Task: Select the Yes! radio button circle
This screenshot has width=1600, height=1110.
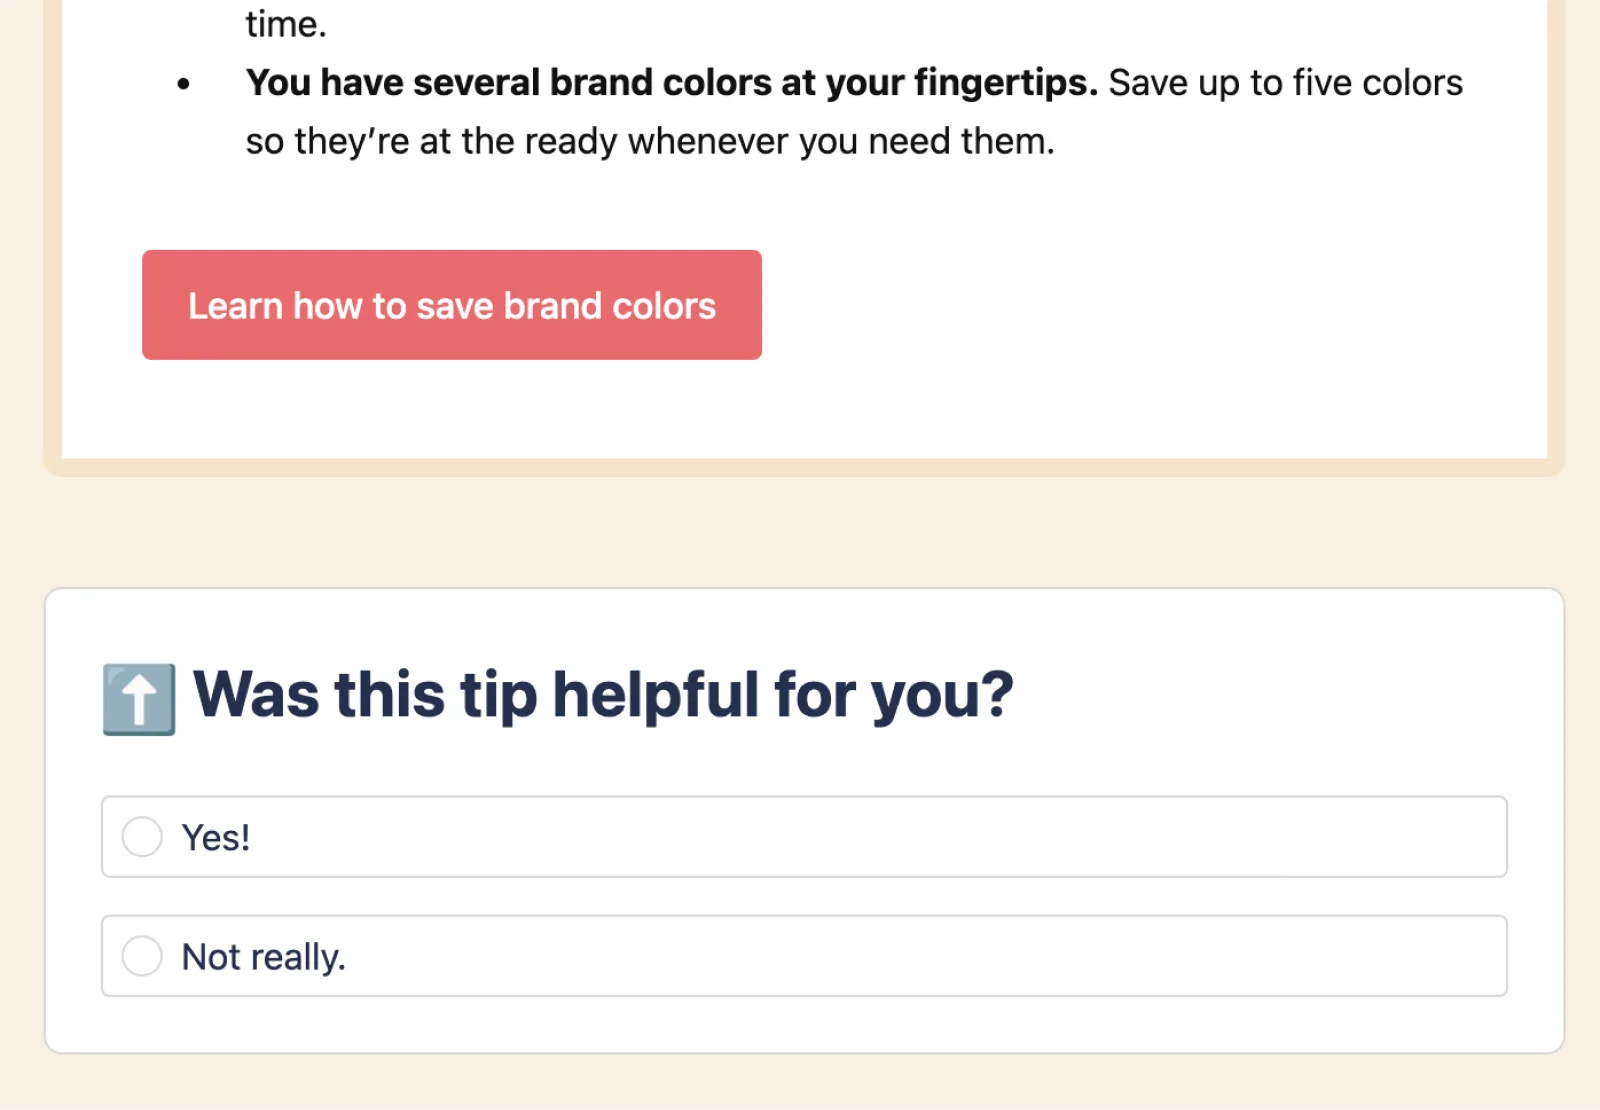Action: (x=142, y=837)
